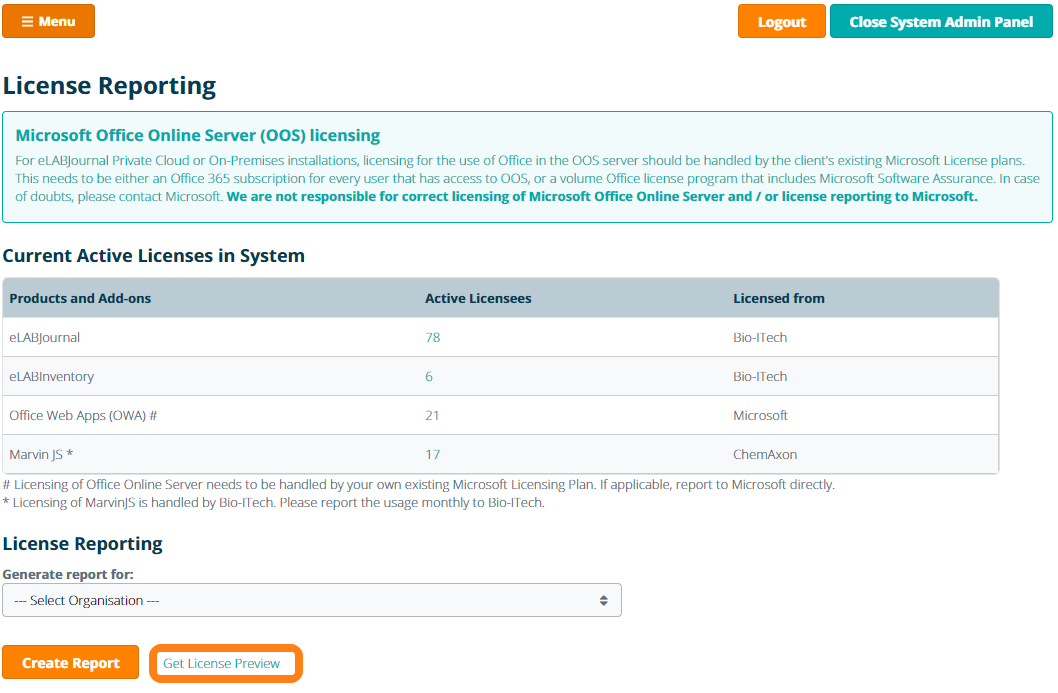Click the Create Report button
Viewport: 1058px width, 693px height.
coord(71,663)
